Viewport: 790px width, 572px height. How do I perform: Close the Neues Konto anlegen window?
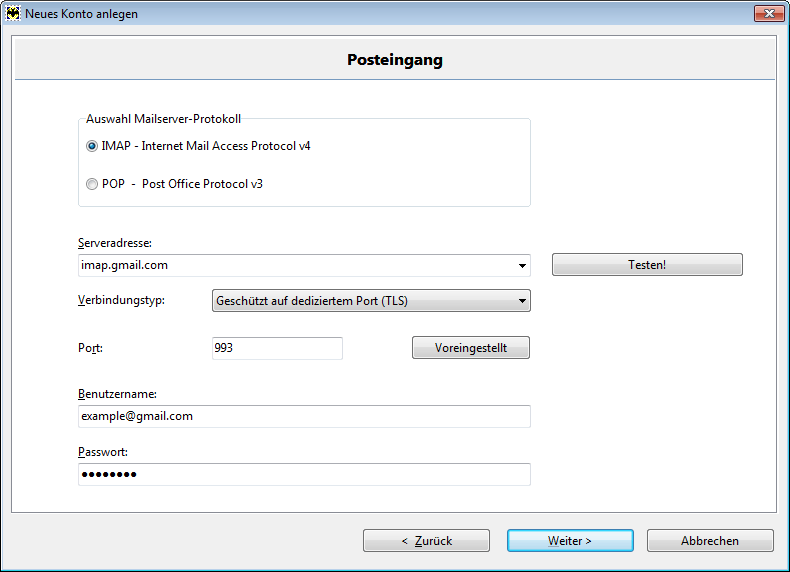tap(769, 14)
